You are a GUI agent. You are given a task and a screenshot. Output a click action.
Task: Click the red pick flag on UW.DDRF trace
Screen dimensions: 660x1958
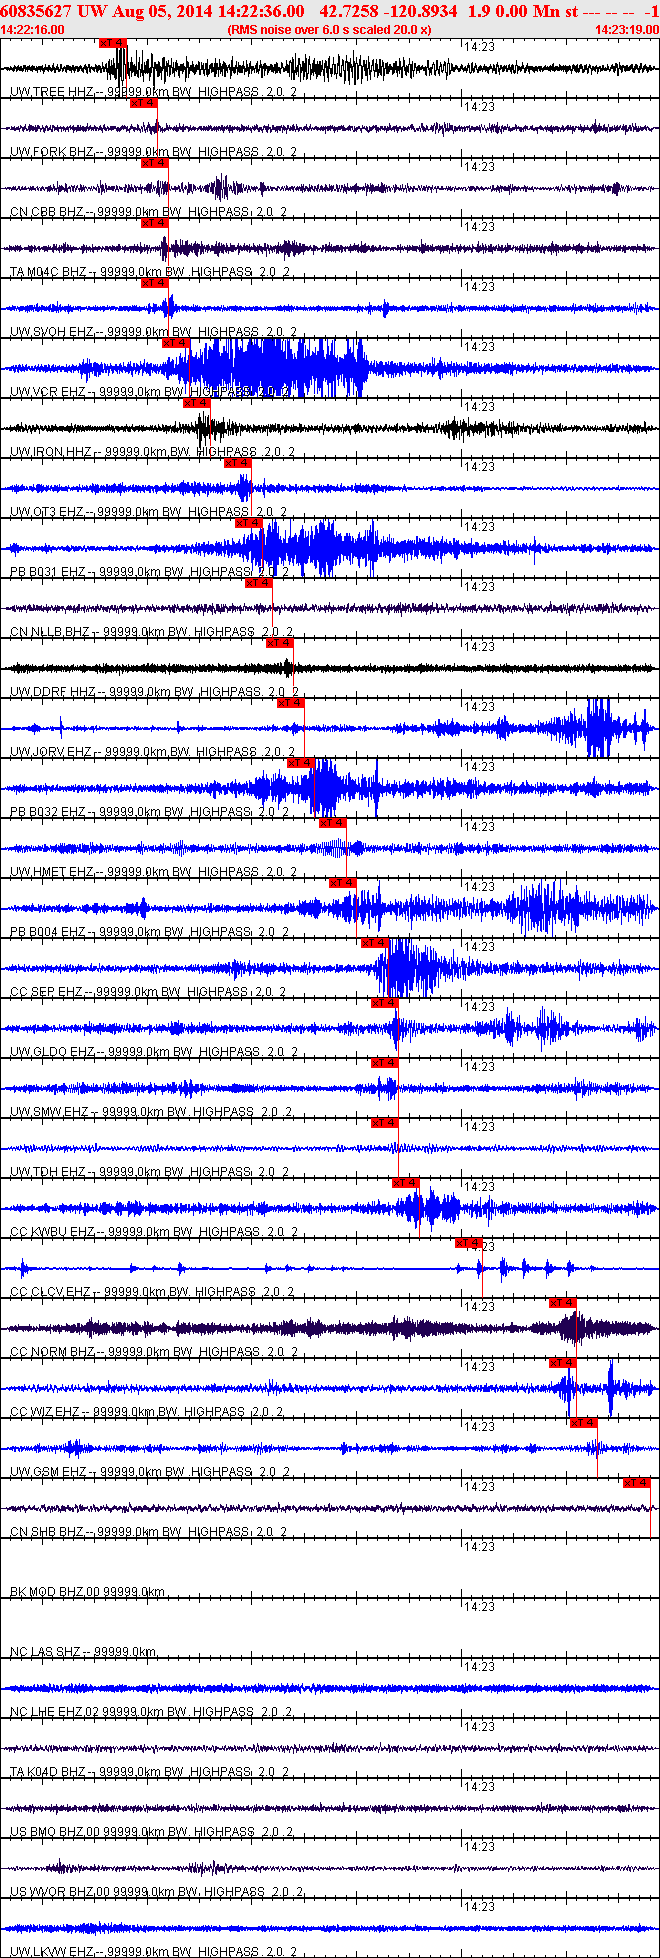[280, 643]
